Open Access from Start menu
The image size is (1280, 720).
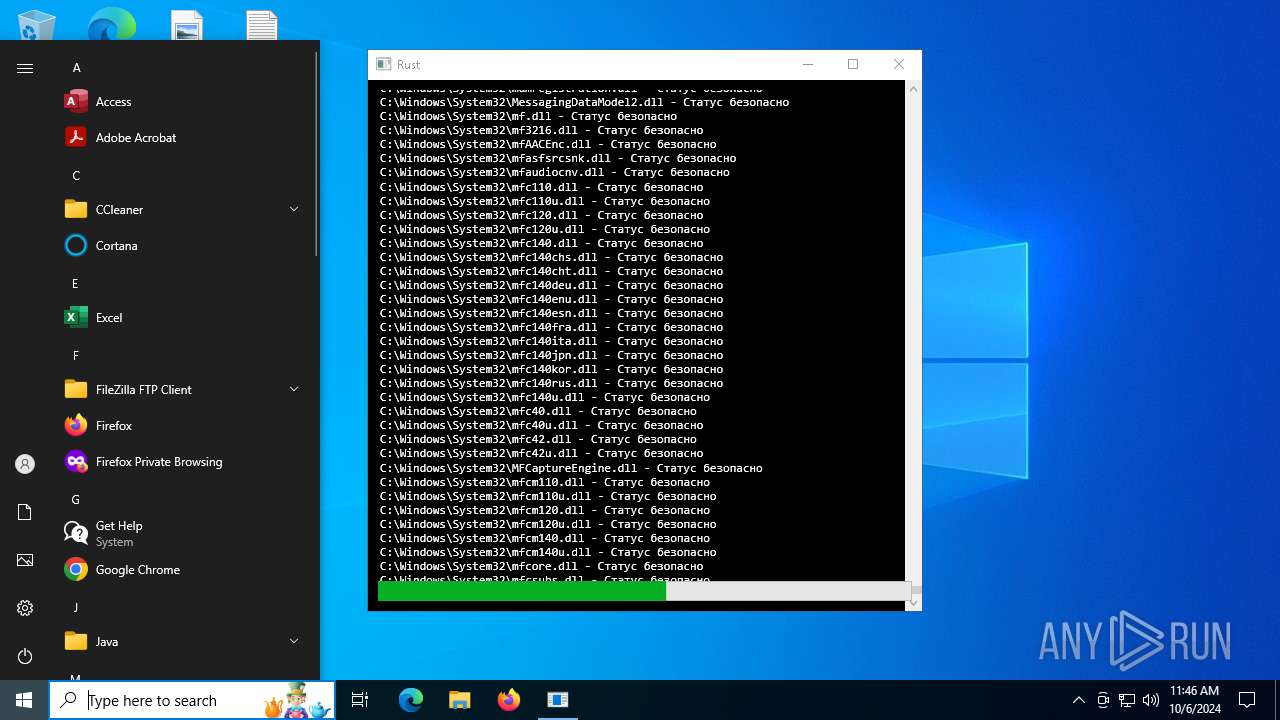click(180, 102)
